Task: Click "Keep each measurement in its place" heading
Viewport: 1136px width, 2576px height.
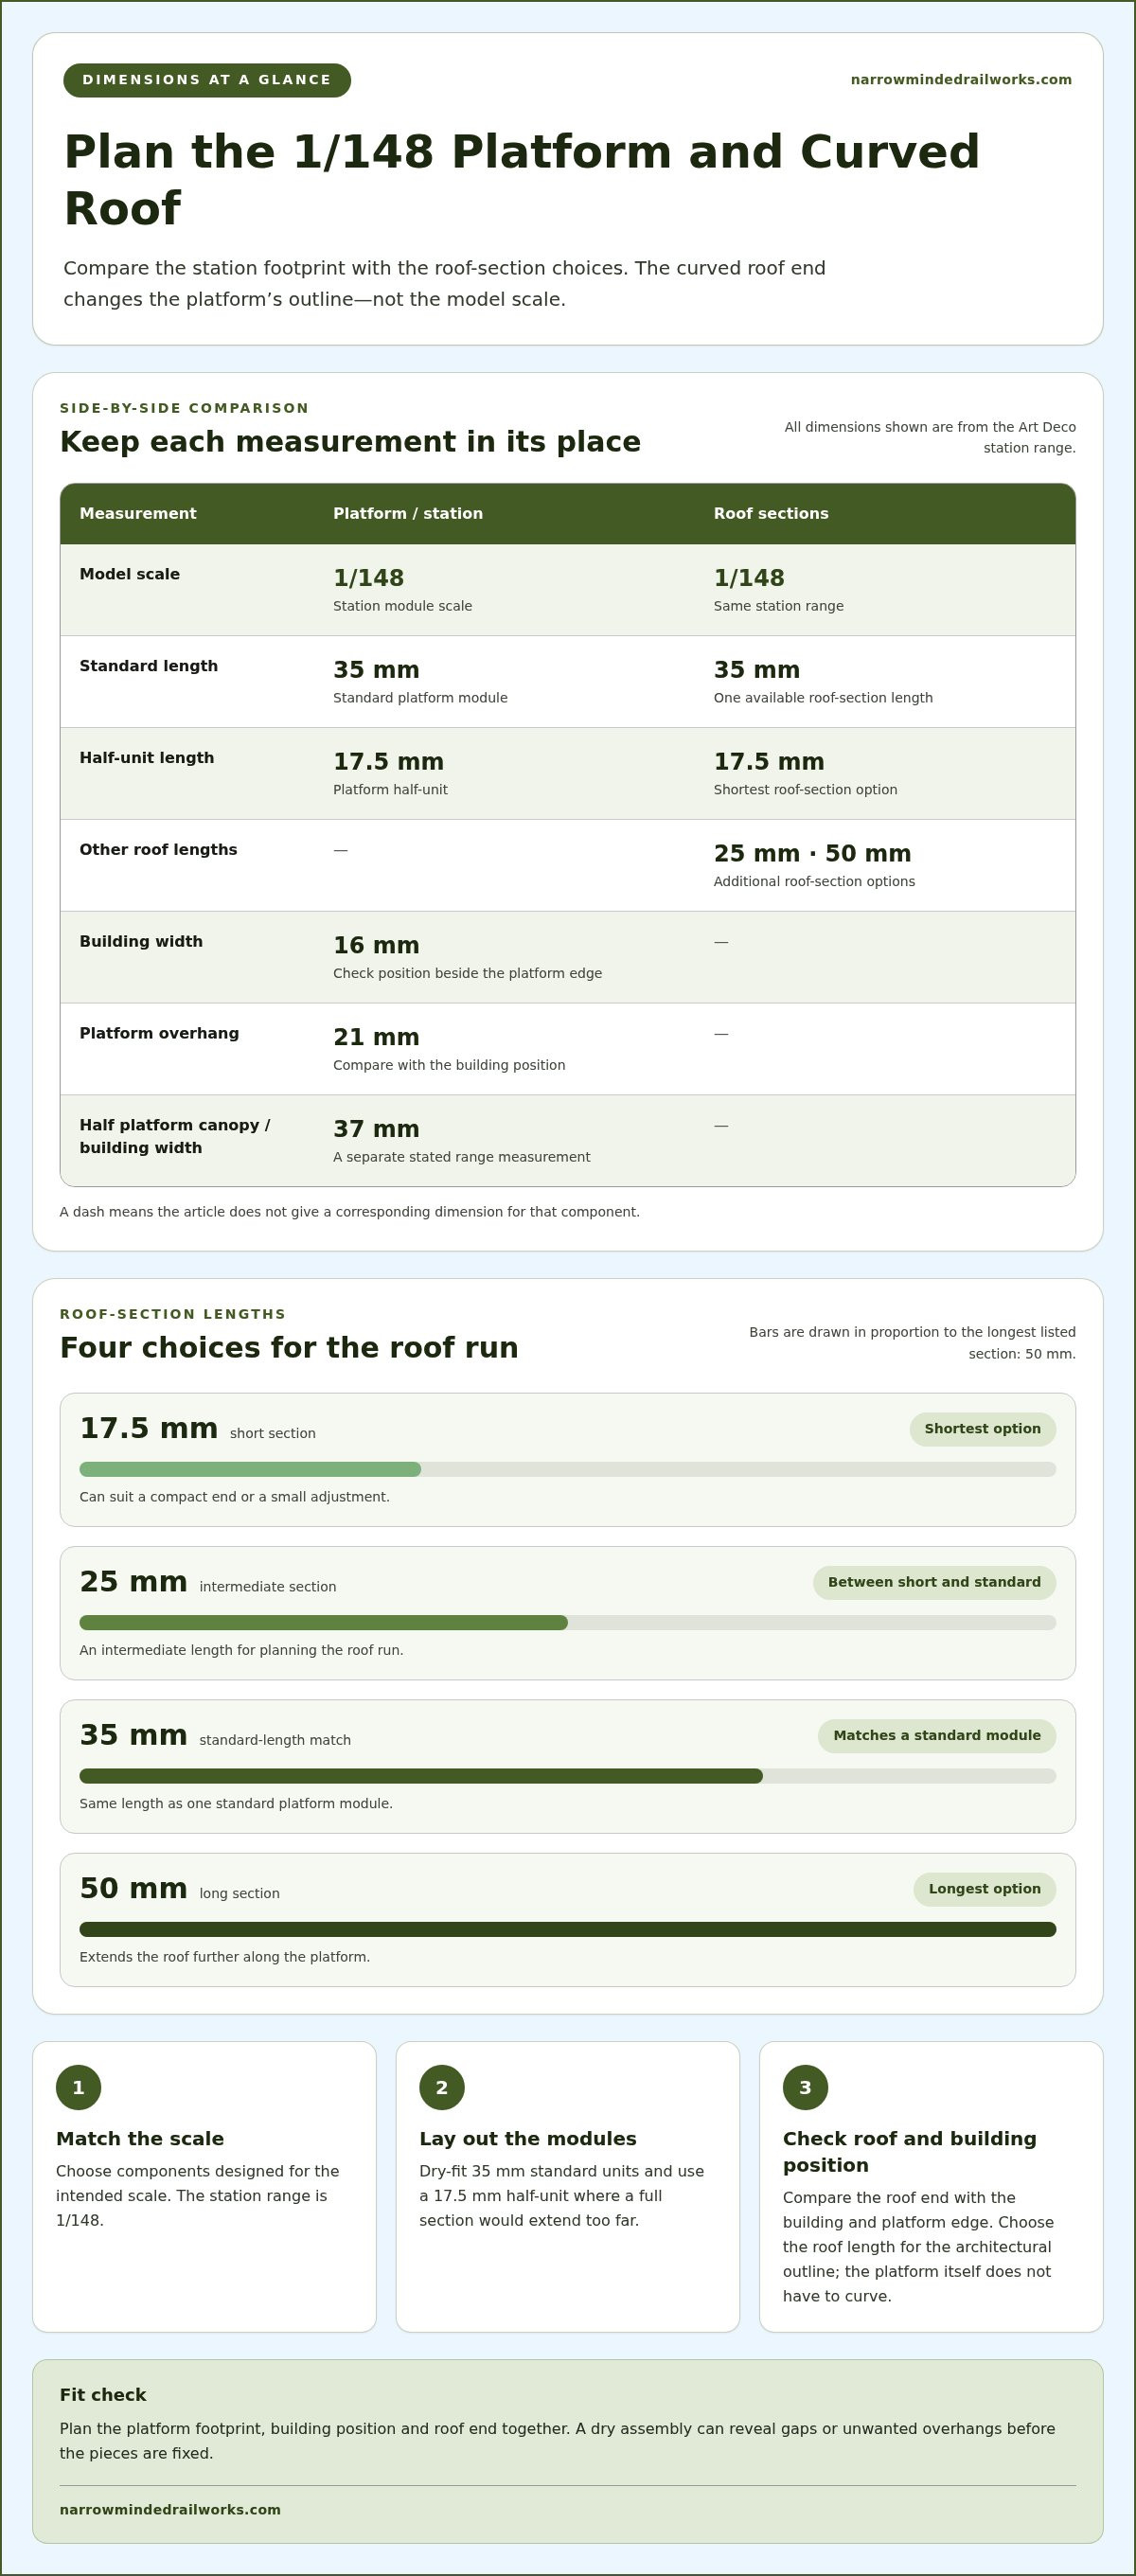Action: [350, 441]
